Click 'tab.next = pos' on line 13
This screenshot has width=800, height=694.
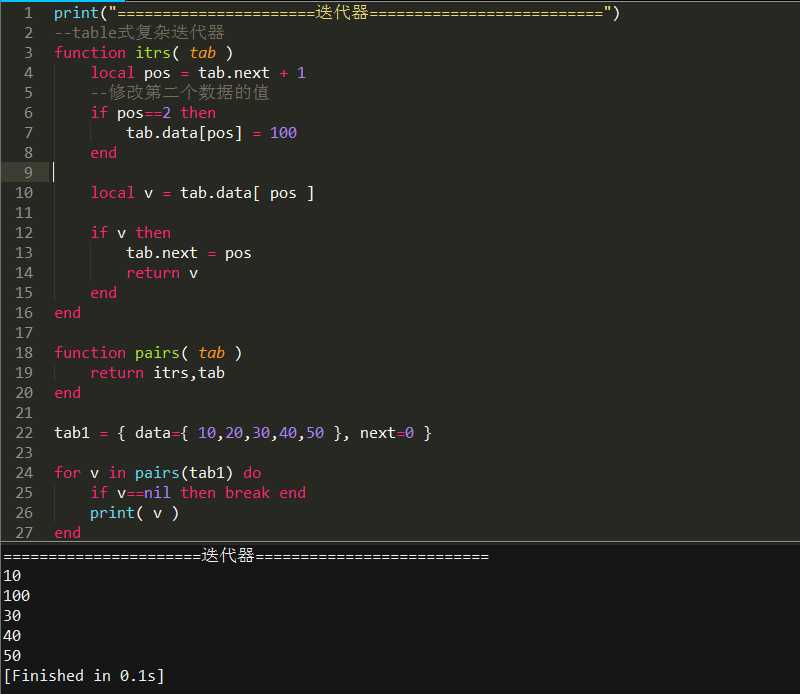coord(189,253)
